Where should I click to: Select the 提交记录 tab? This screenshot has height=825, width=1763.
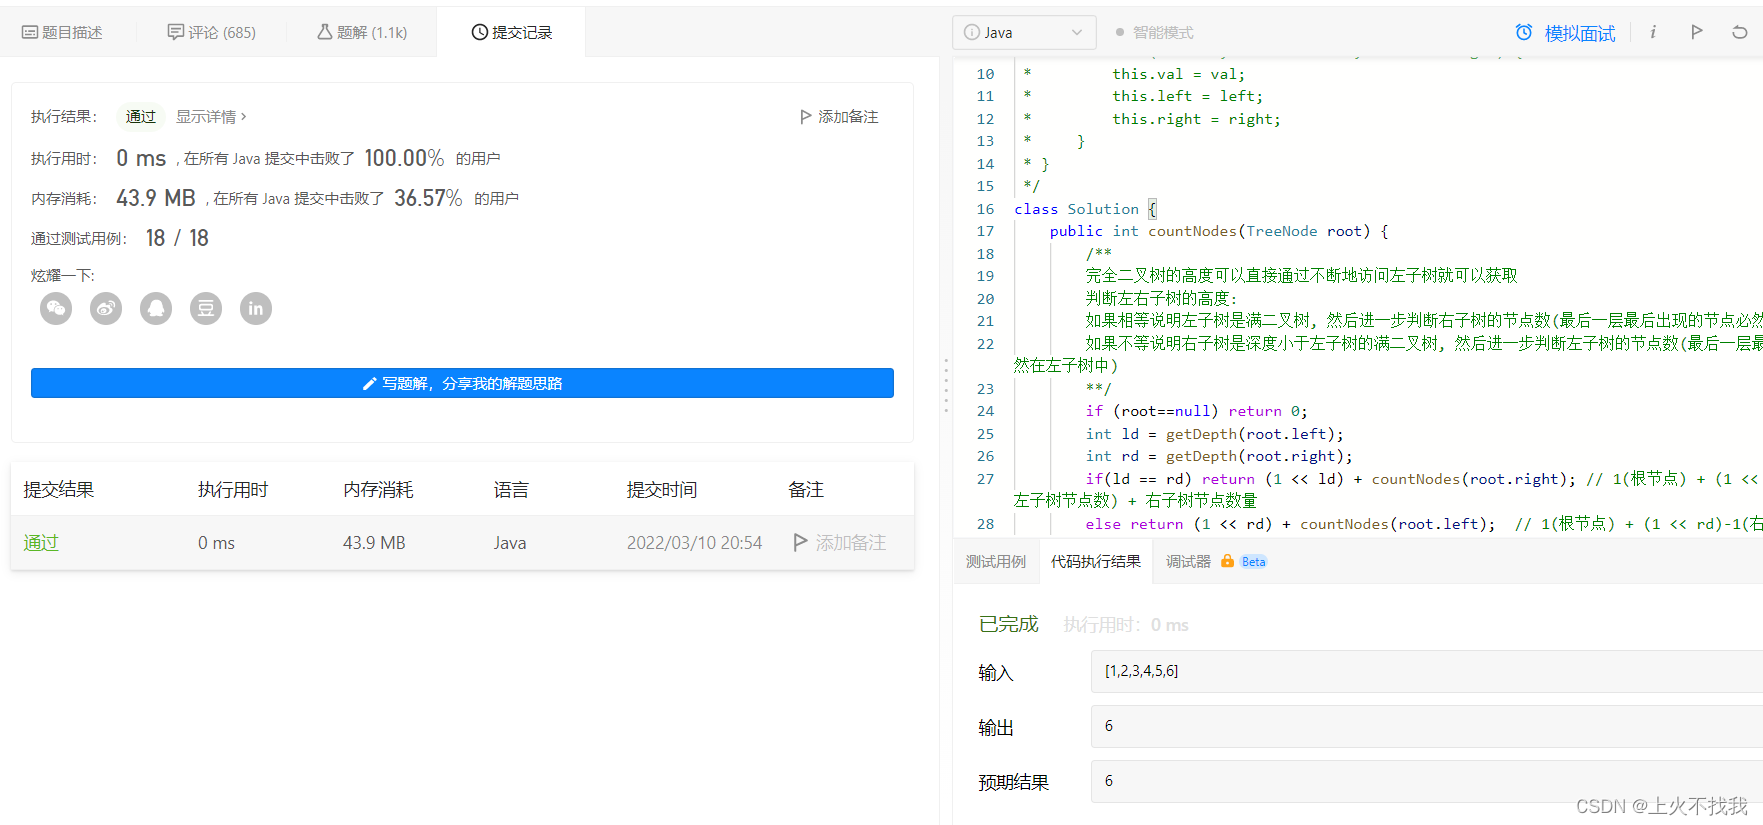512,32
